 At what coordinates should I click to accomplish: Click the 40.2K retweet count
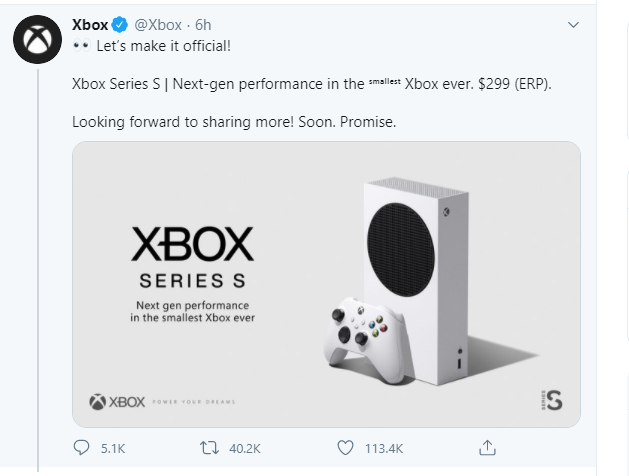[245, 448]
